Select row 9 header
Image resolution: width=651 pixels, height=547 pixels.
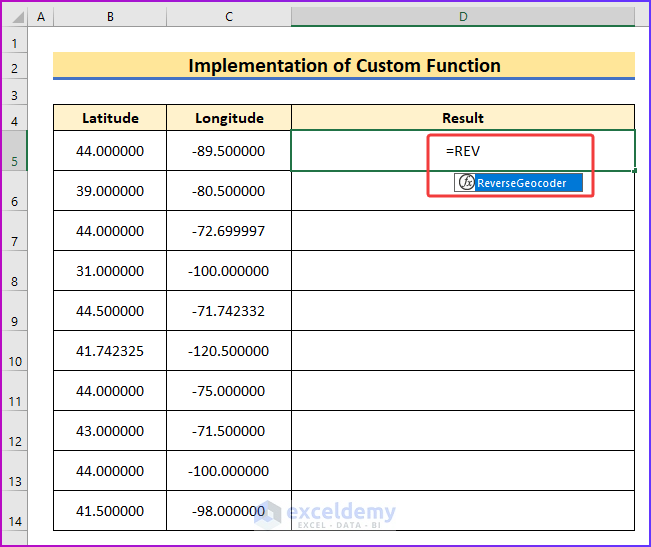coord(15,310)
